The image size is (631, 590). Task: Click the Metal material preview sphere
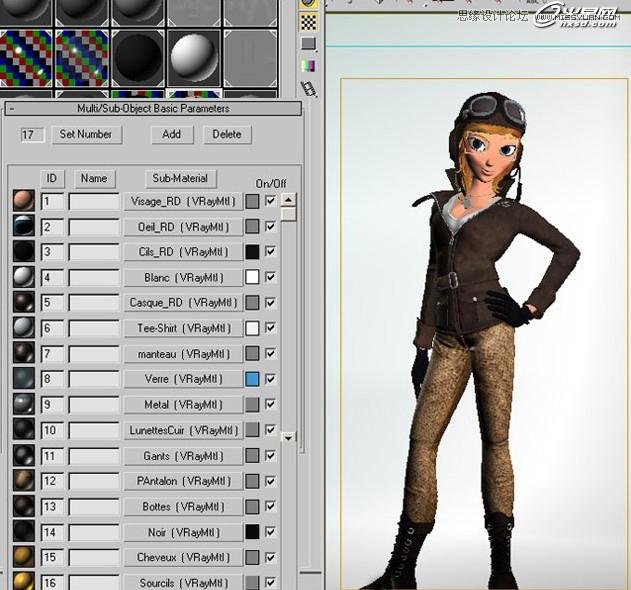point(24,404)
